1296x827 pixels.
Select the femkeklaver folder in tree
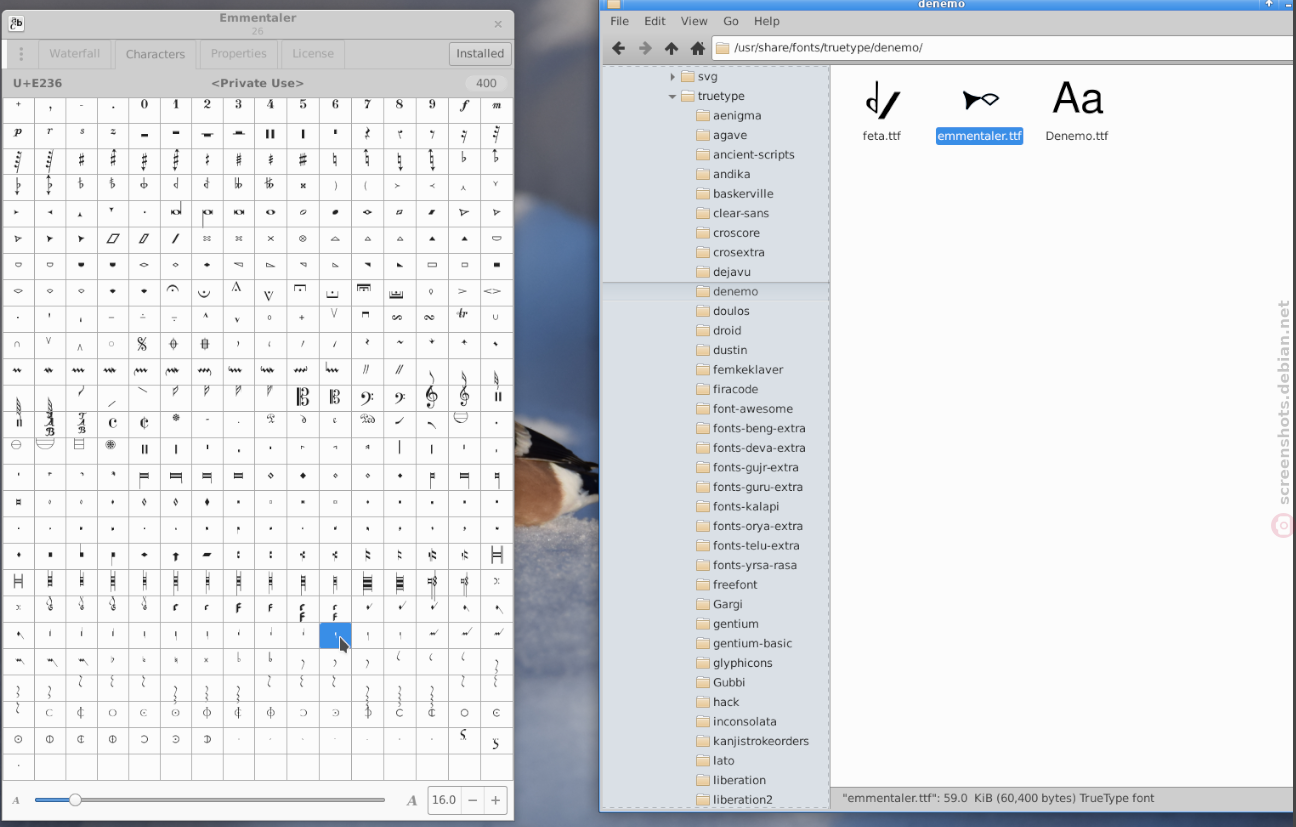[x=747, y=370]
